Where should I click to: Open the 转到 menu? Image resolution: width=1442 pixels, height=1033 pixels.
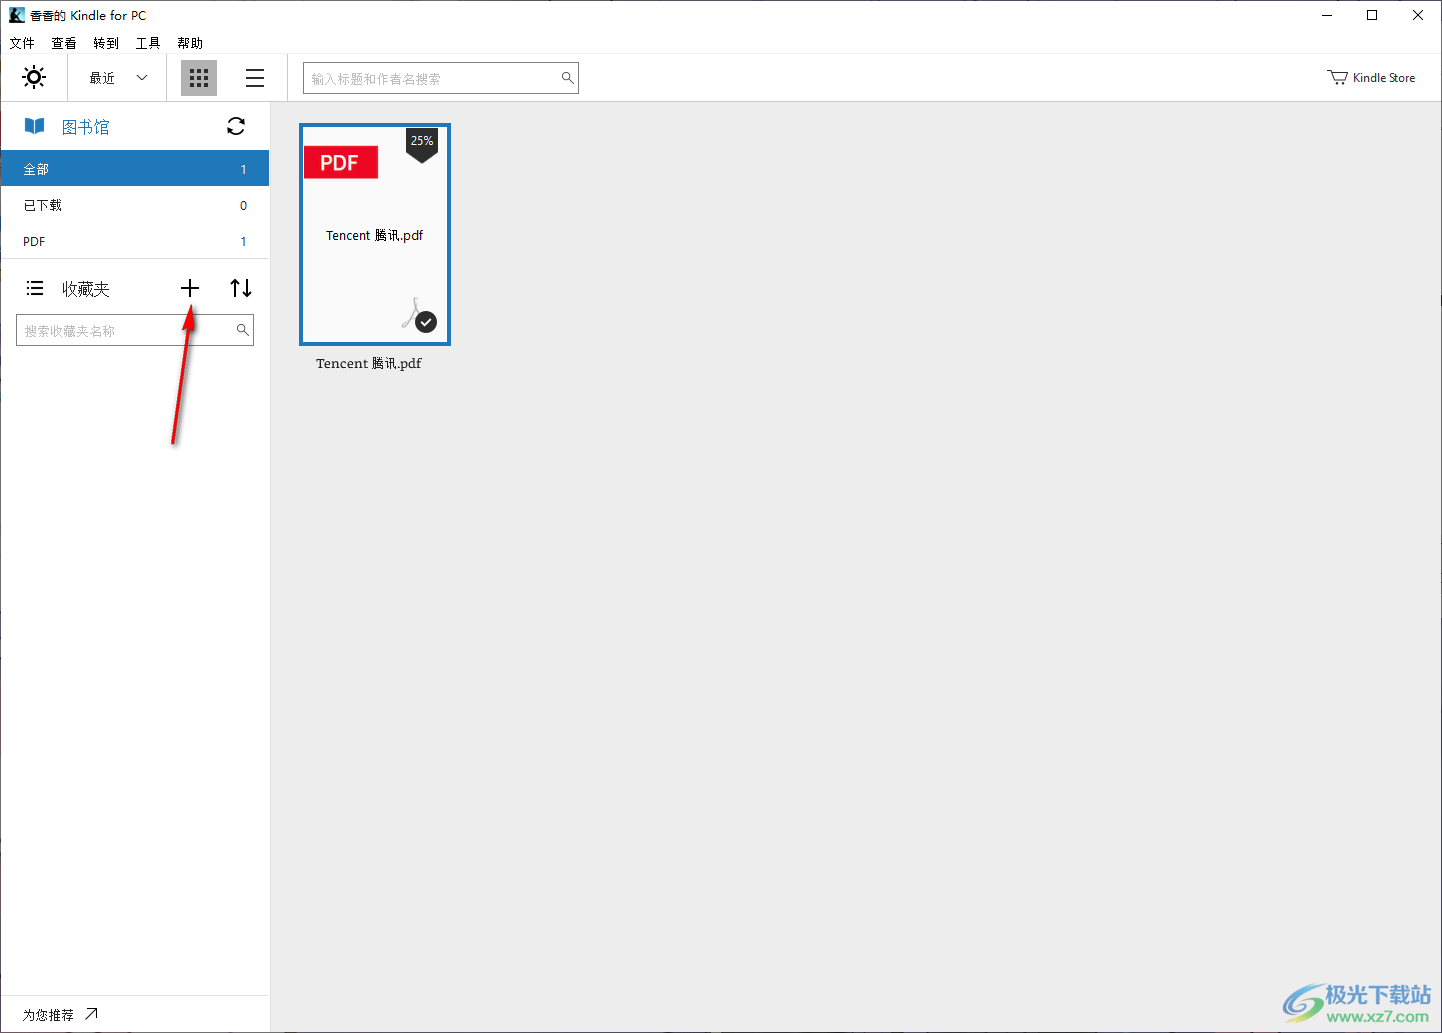106,43
